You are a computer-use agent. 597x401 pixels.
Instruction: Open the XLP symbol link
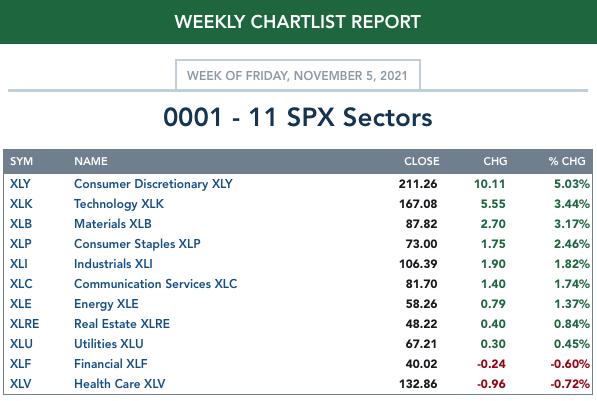click(21, 244)
